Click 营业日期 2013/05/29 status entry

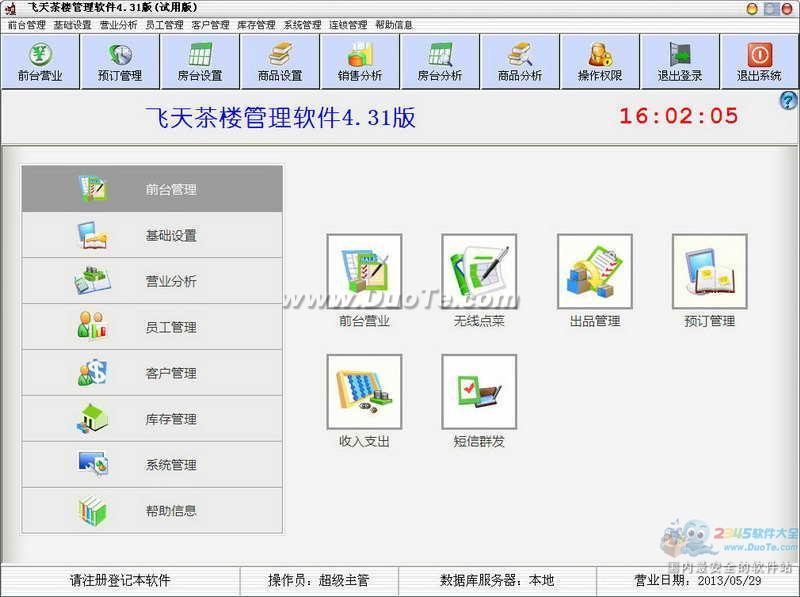point(697,580)
